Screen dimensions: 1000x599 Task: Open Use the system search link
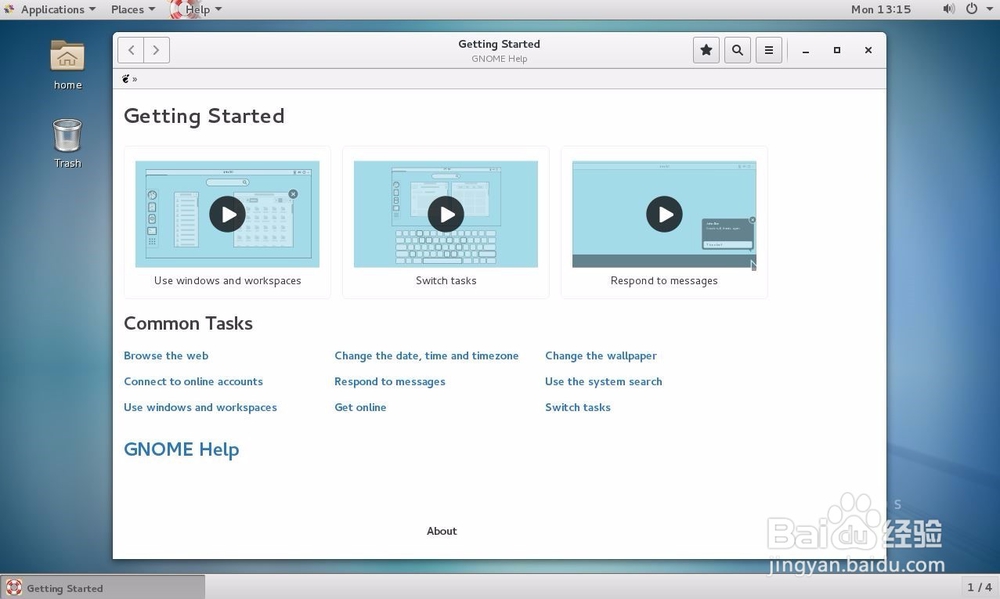point(603,381)
